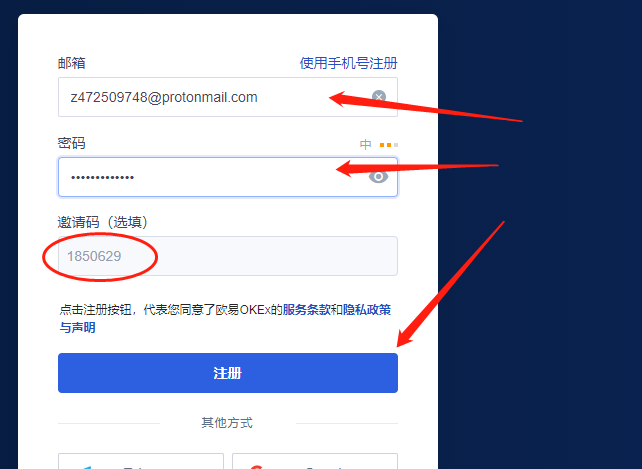Click the red Google icon at the bottom
The image size is (642, 469).
click(257, 467)
